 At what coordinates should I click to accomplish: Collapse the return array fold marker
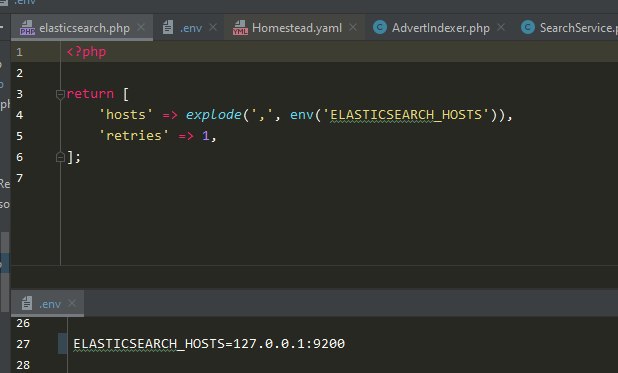[60, 94]
